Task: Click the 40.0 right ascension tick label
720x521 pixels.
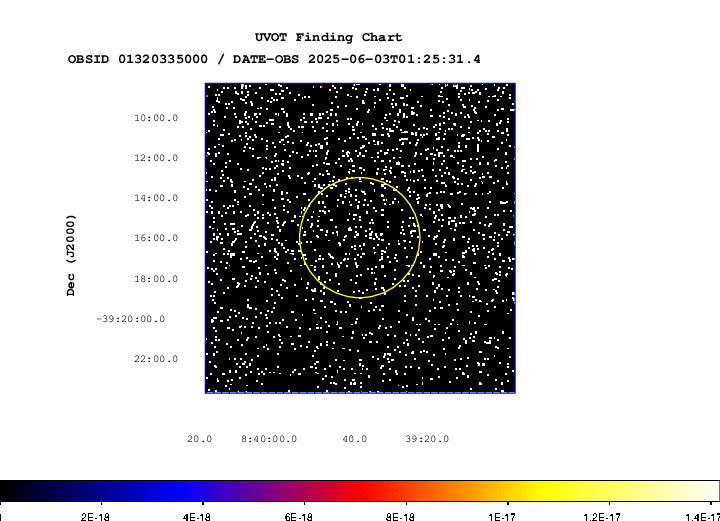Action: [354, 439]
